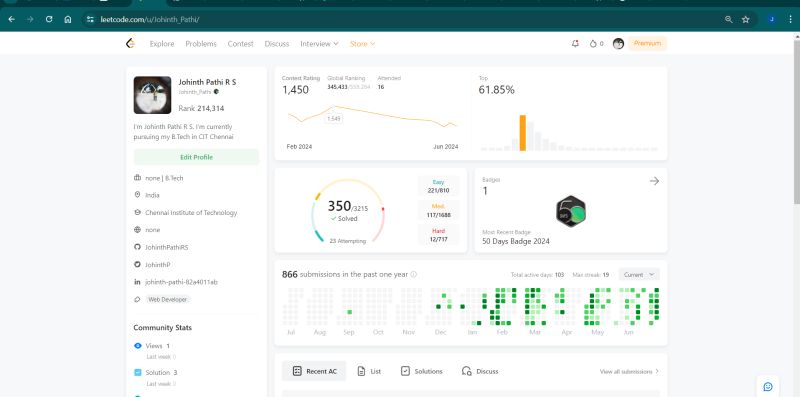Viewport: 800px width, 397px height.
Task: Open the notifications bell icon
Action: pos(576,44)
